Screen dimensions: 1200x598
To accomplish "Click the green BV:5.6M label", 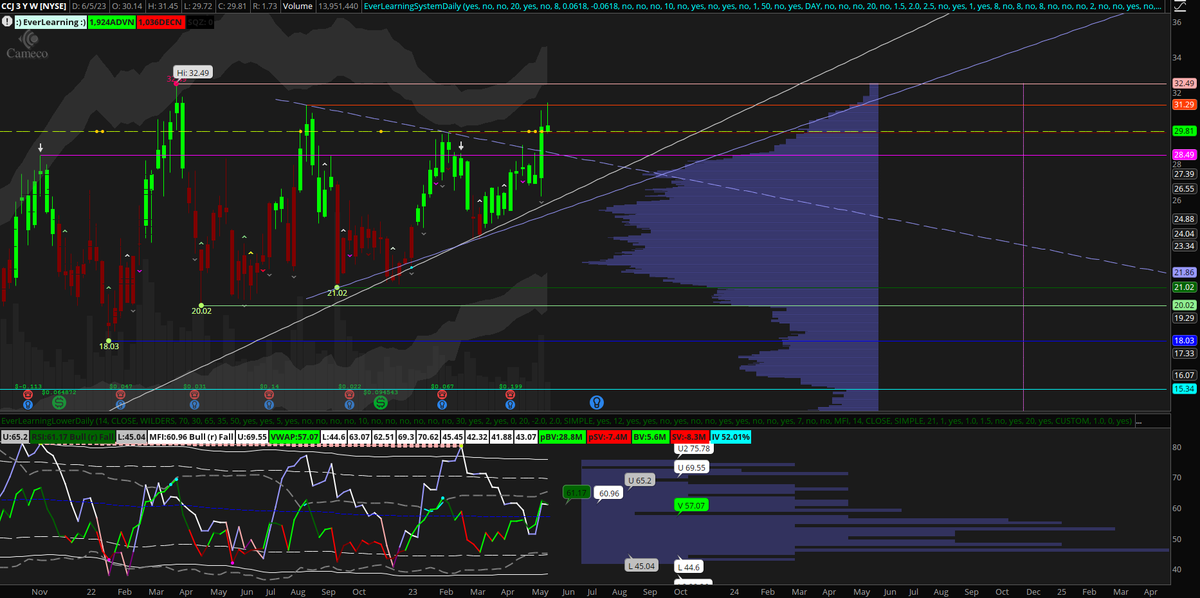I will point(650,437).
